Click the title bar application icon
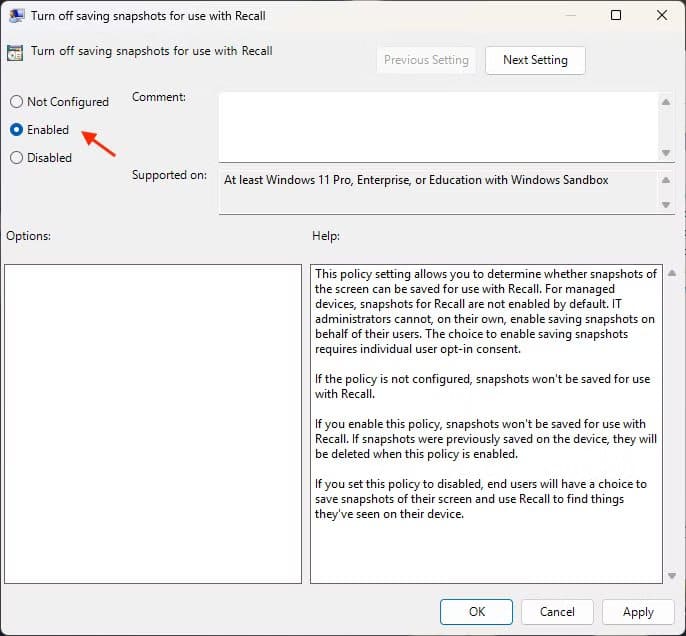Screen dimensions: 686x636 click(x=16, y=16)
